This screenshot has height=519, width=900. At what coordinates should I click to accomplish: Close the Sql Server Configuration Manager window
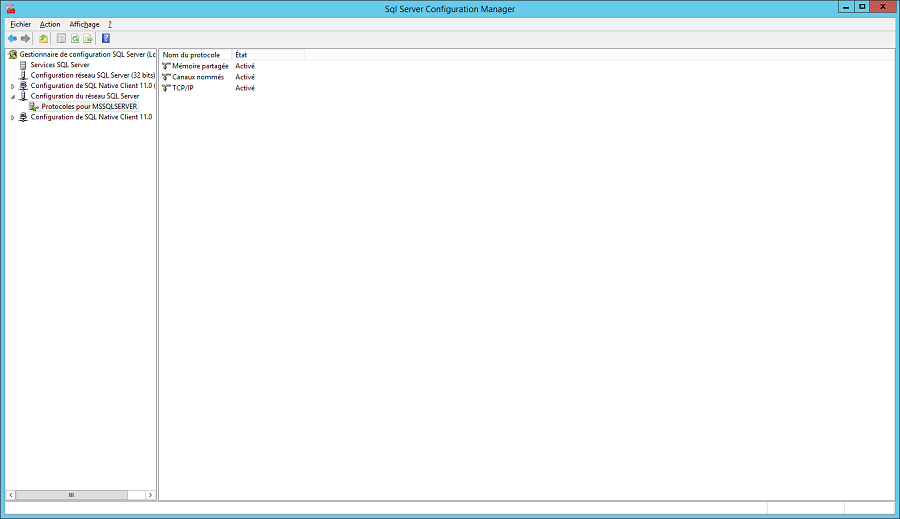point(883,7)
